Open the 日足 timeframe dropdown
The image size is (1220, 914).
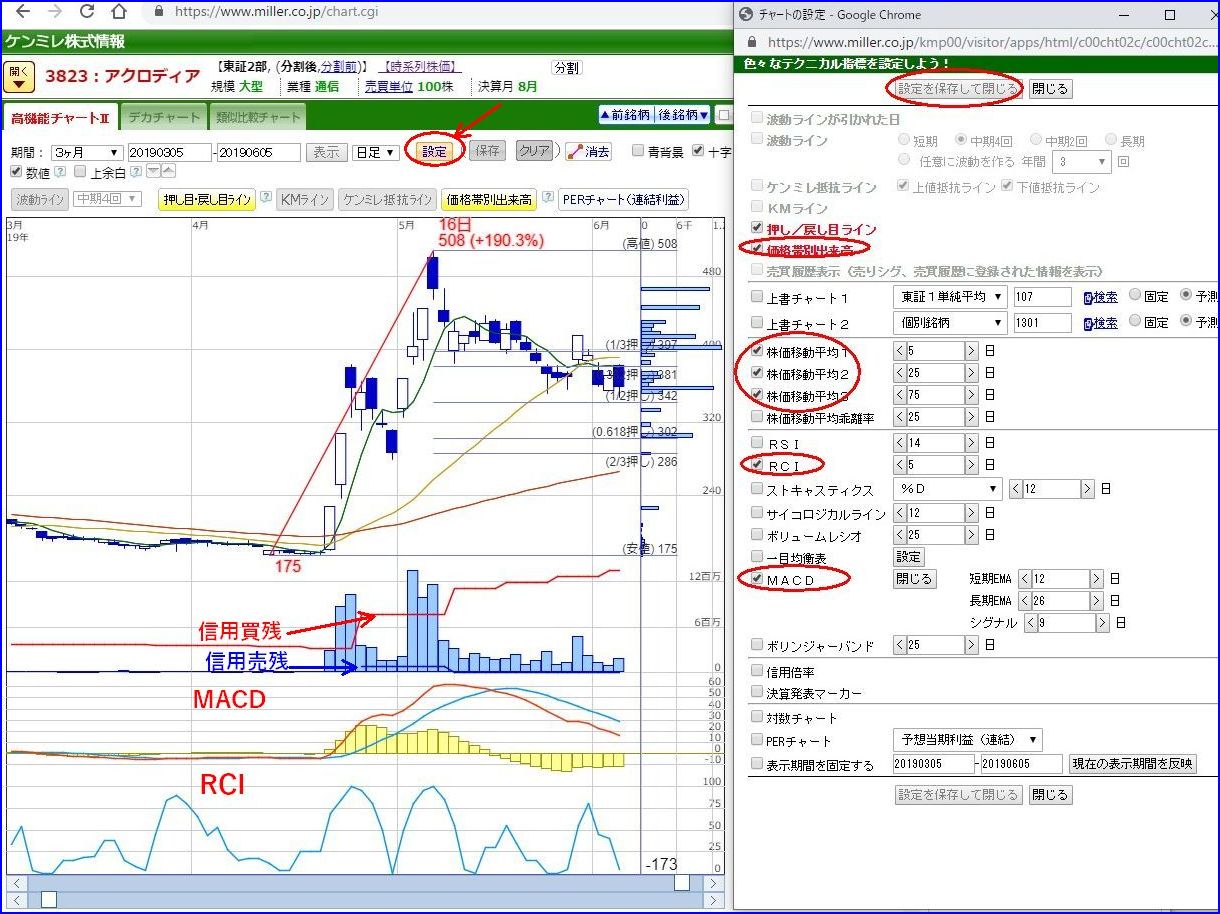coord(378,152)
